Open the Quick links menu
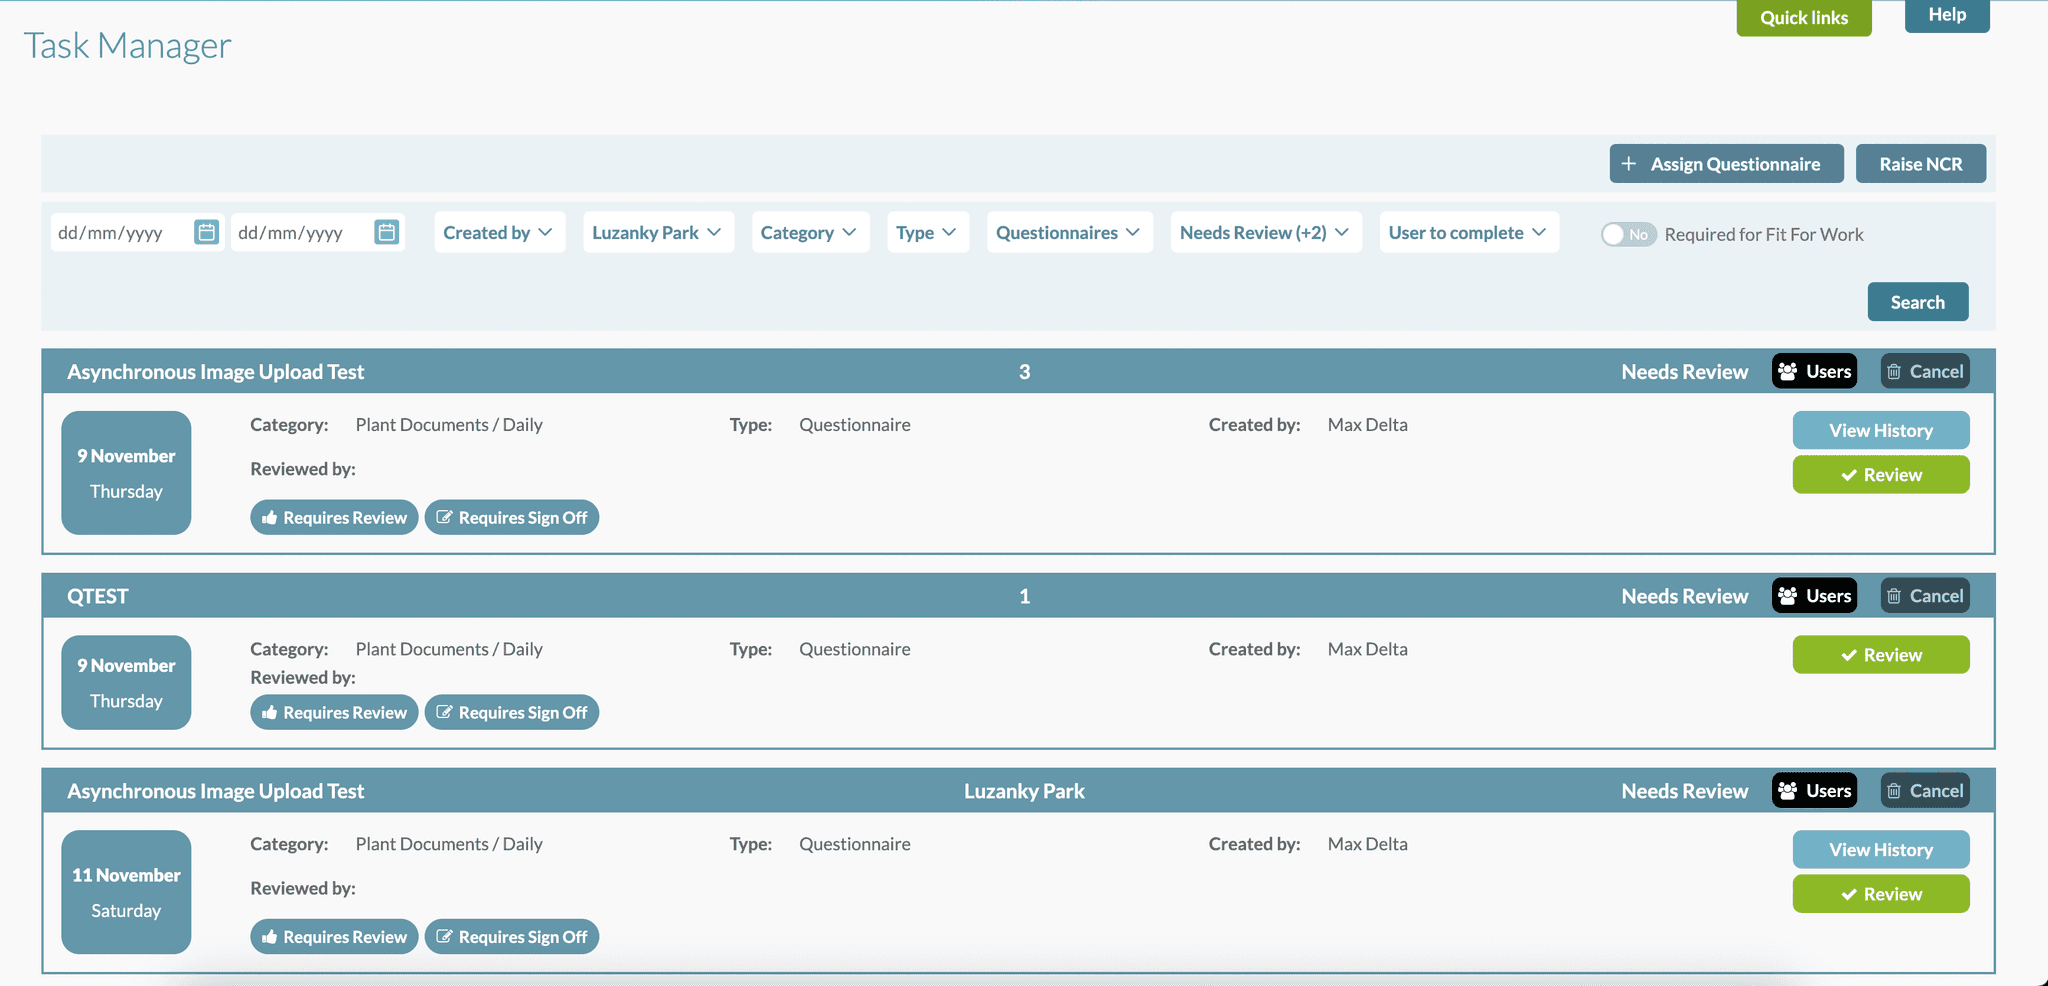 1803,17
